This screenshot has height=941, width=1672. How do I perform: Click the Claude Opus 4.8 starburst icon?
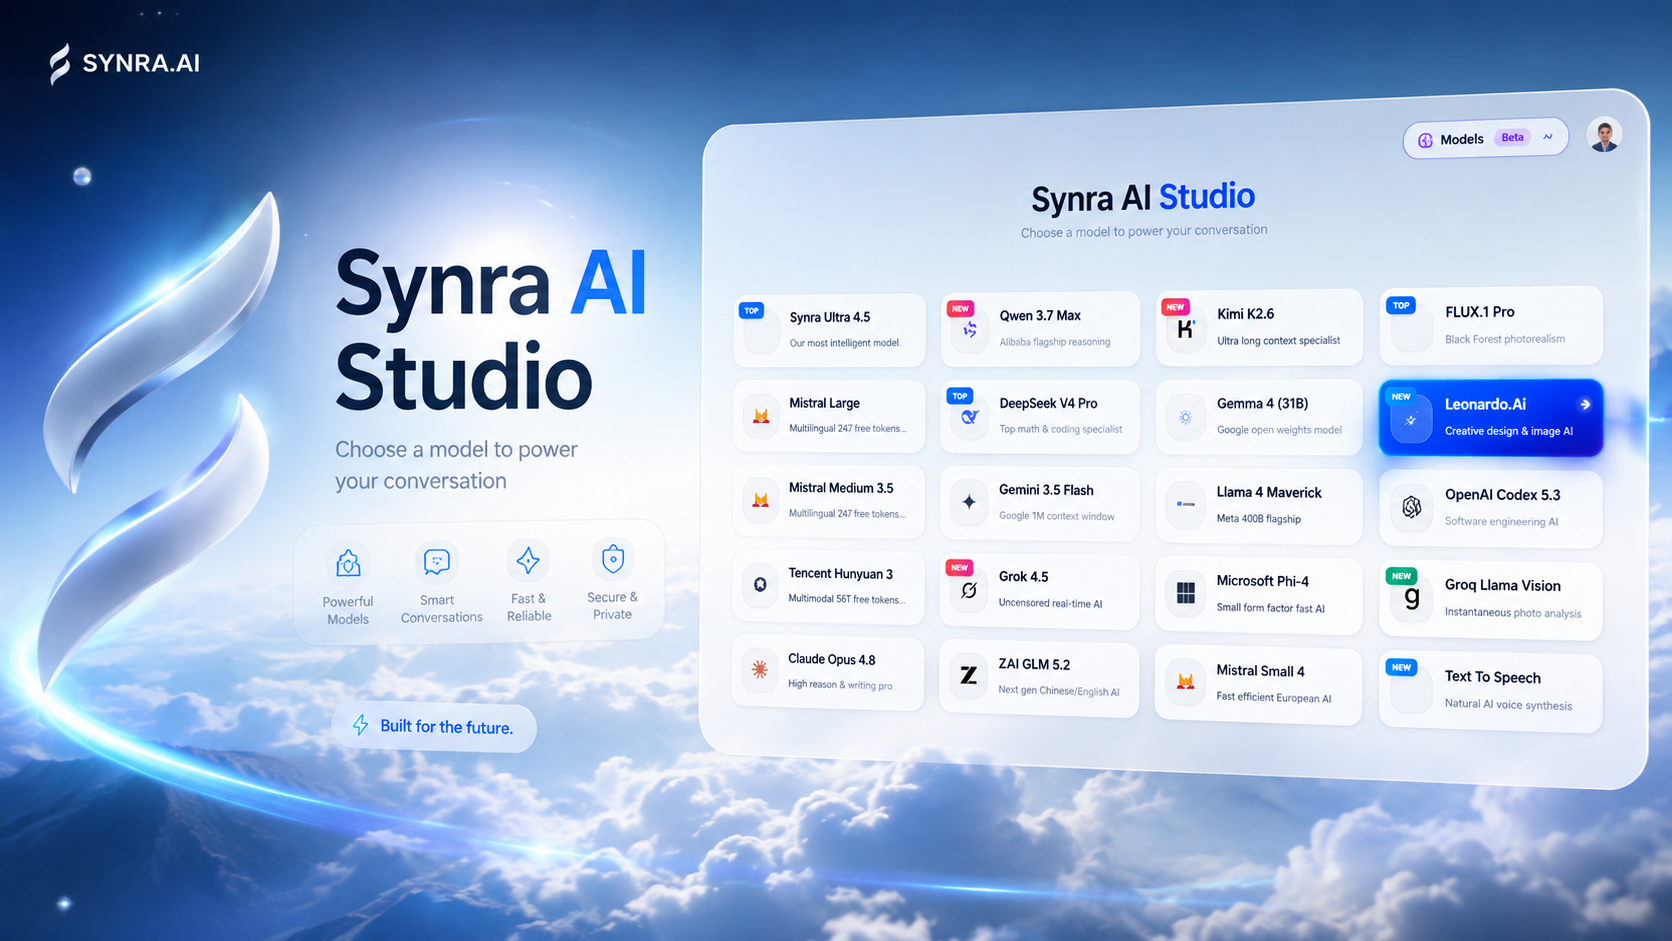pos(760,670)
